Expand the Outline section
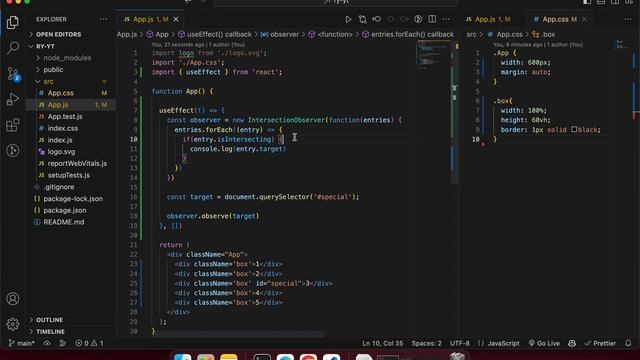 pyautogui.click(x=49, y=320)
